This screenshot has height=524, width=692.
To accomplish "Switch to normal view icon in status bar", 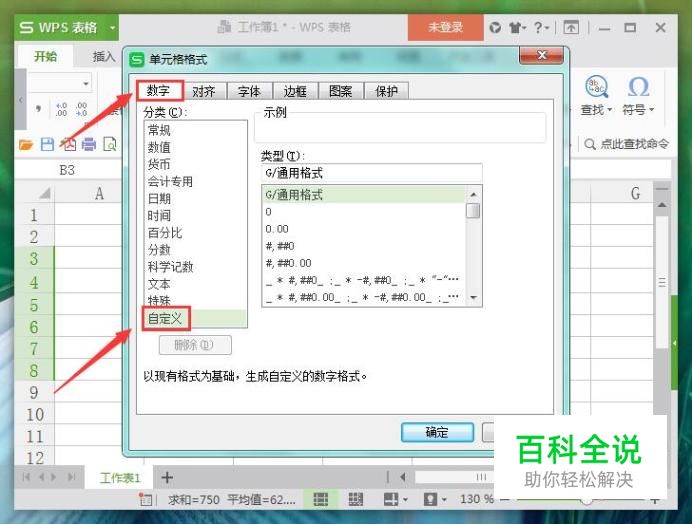I will click(x=320, y=499).
